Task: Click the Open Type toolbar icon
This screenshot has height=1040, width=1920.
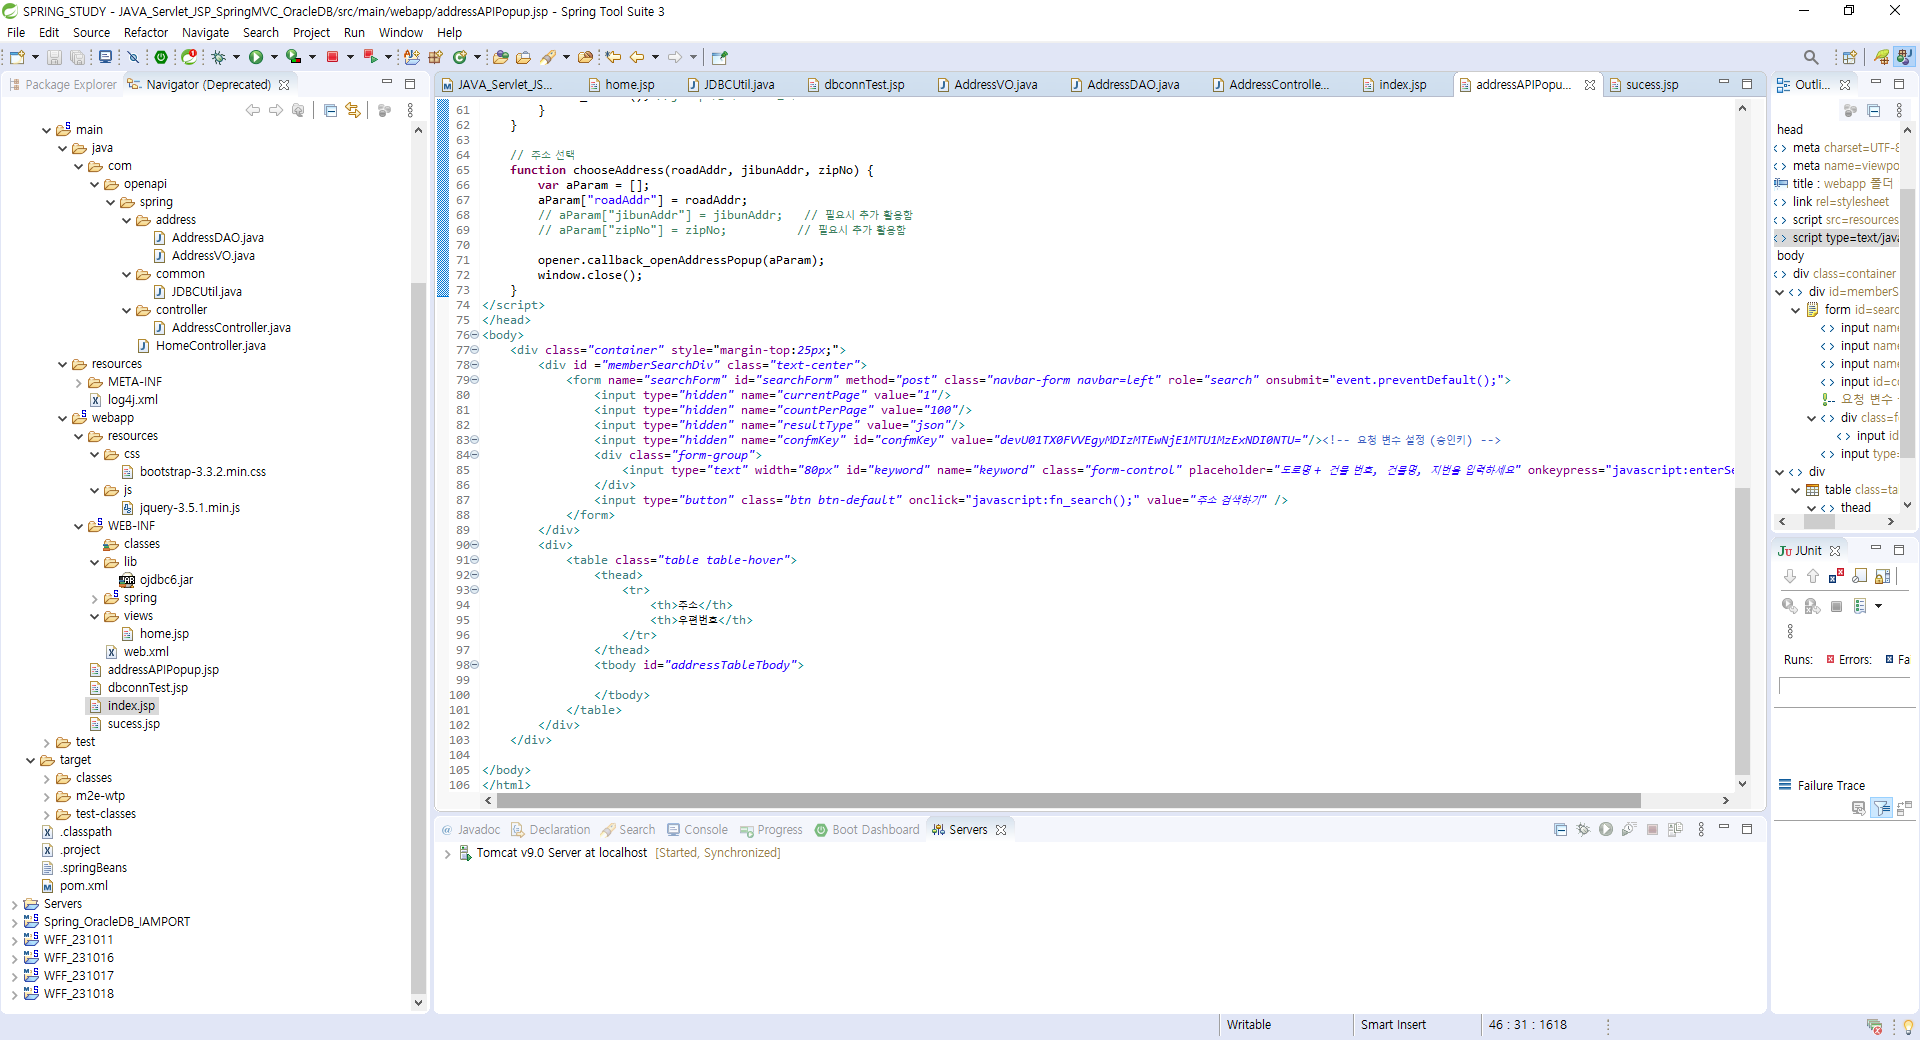Action: [x=501, y=57]
